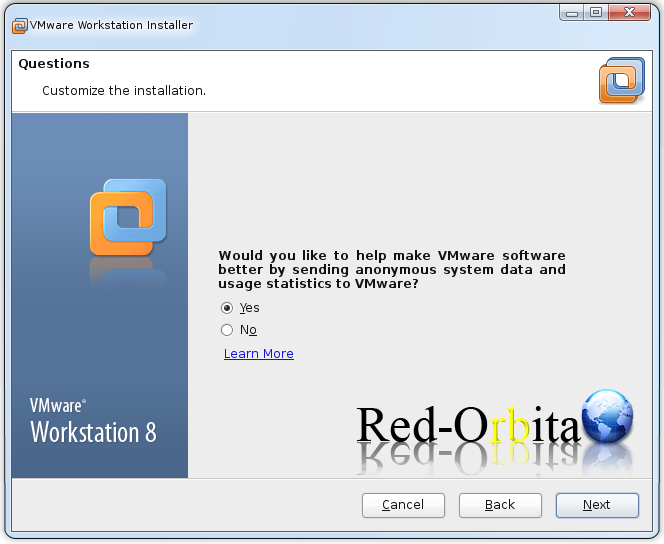Image resolution: width=664 pixels, height=544 pixels.
Task: Close the installer window
Action: coord(629,13)
